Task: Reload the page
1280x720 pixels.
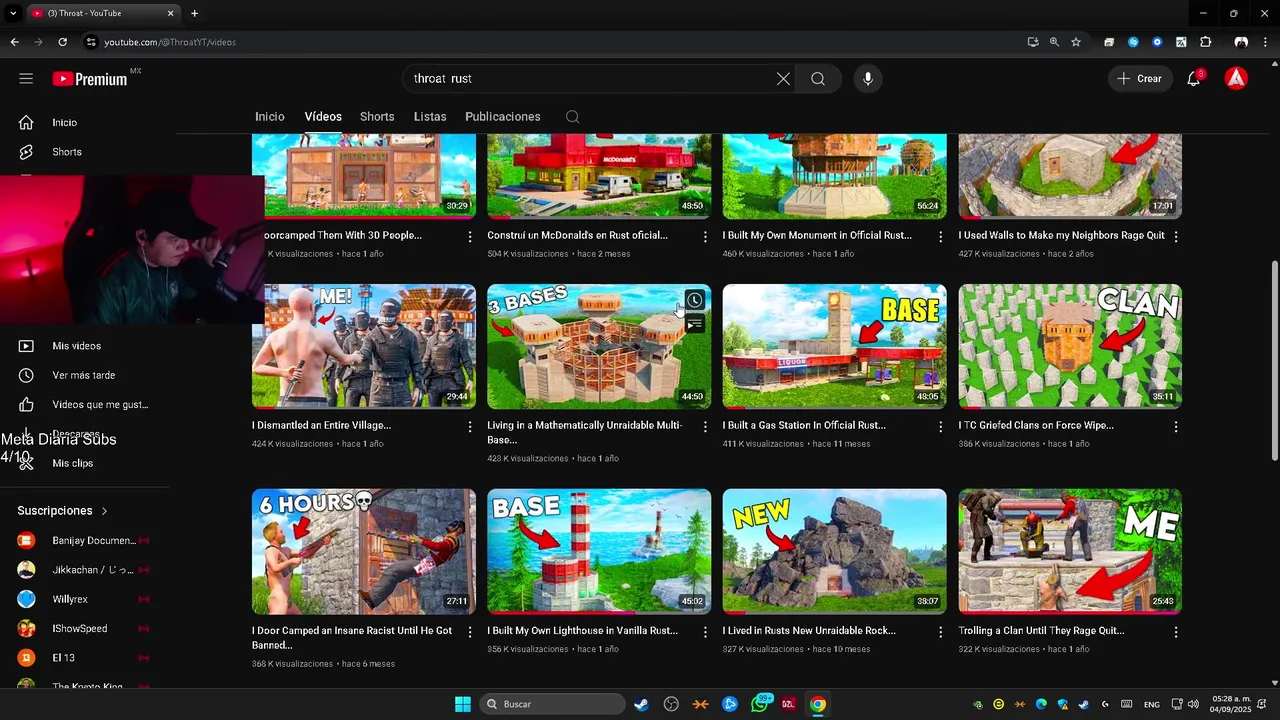Action: click(62, 42)
